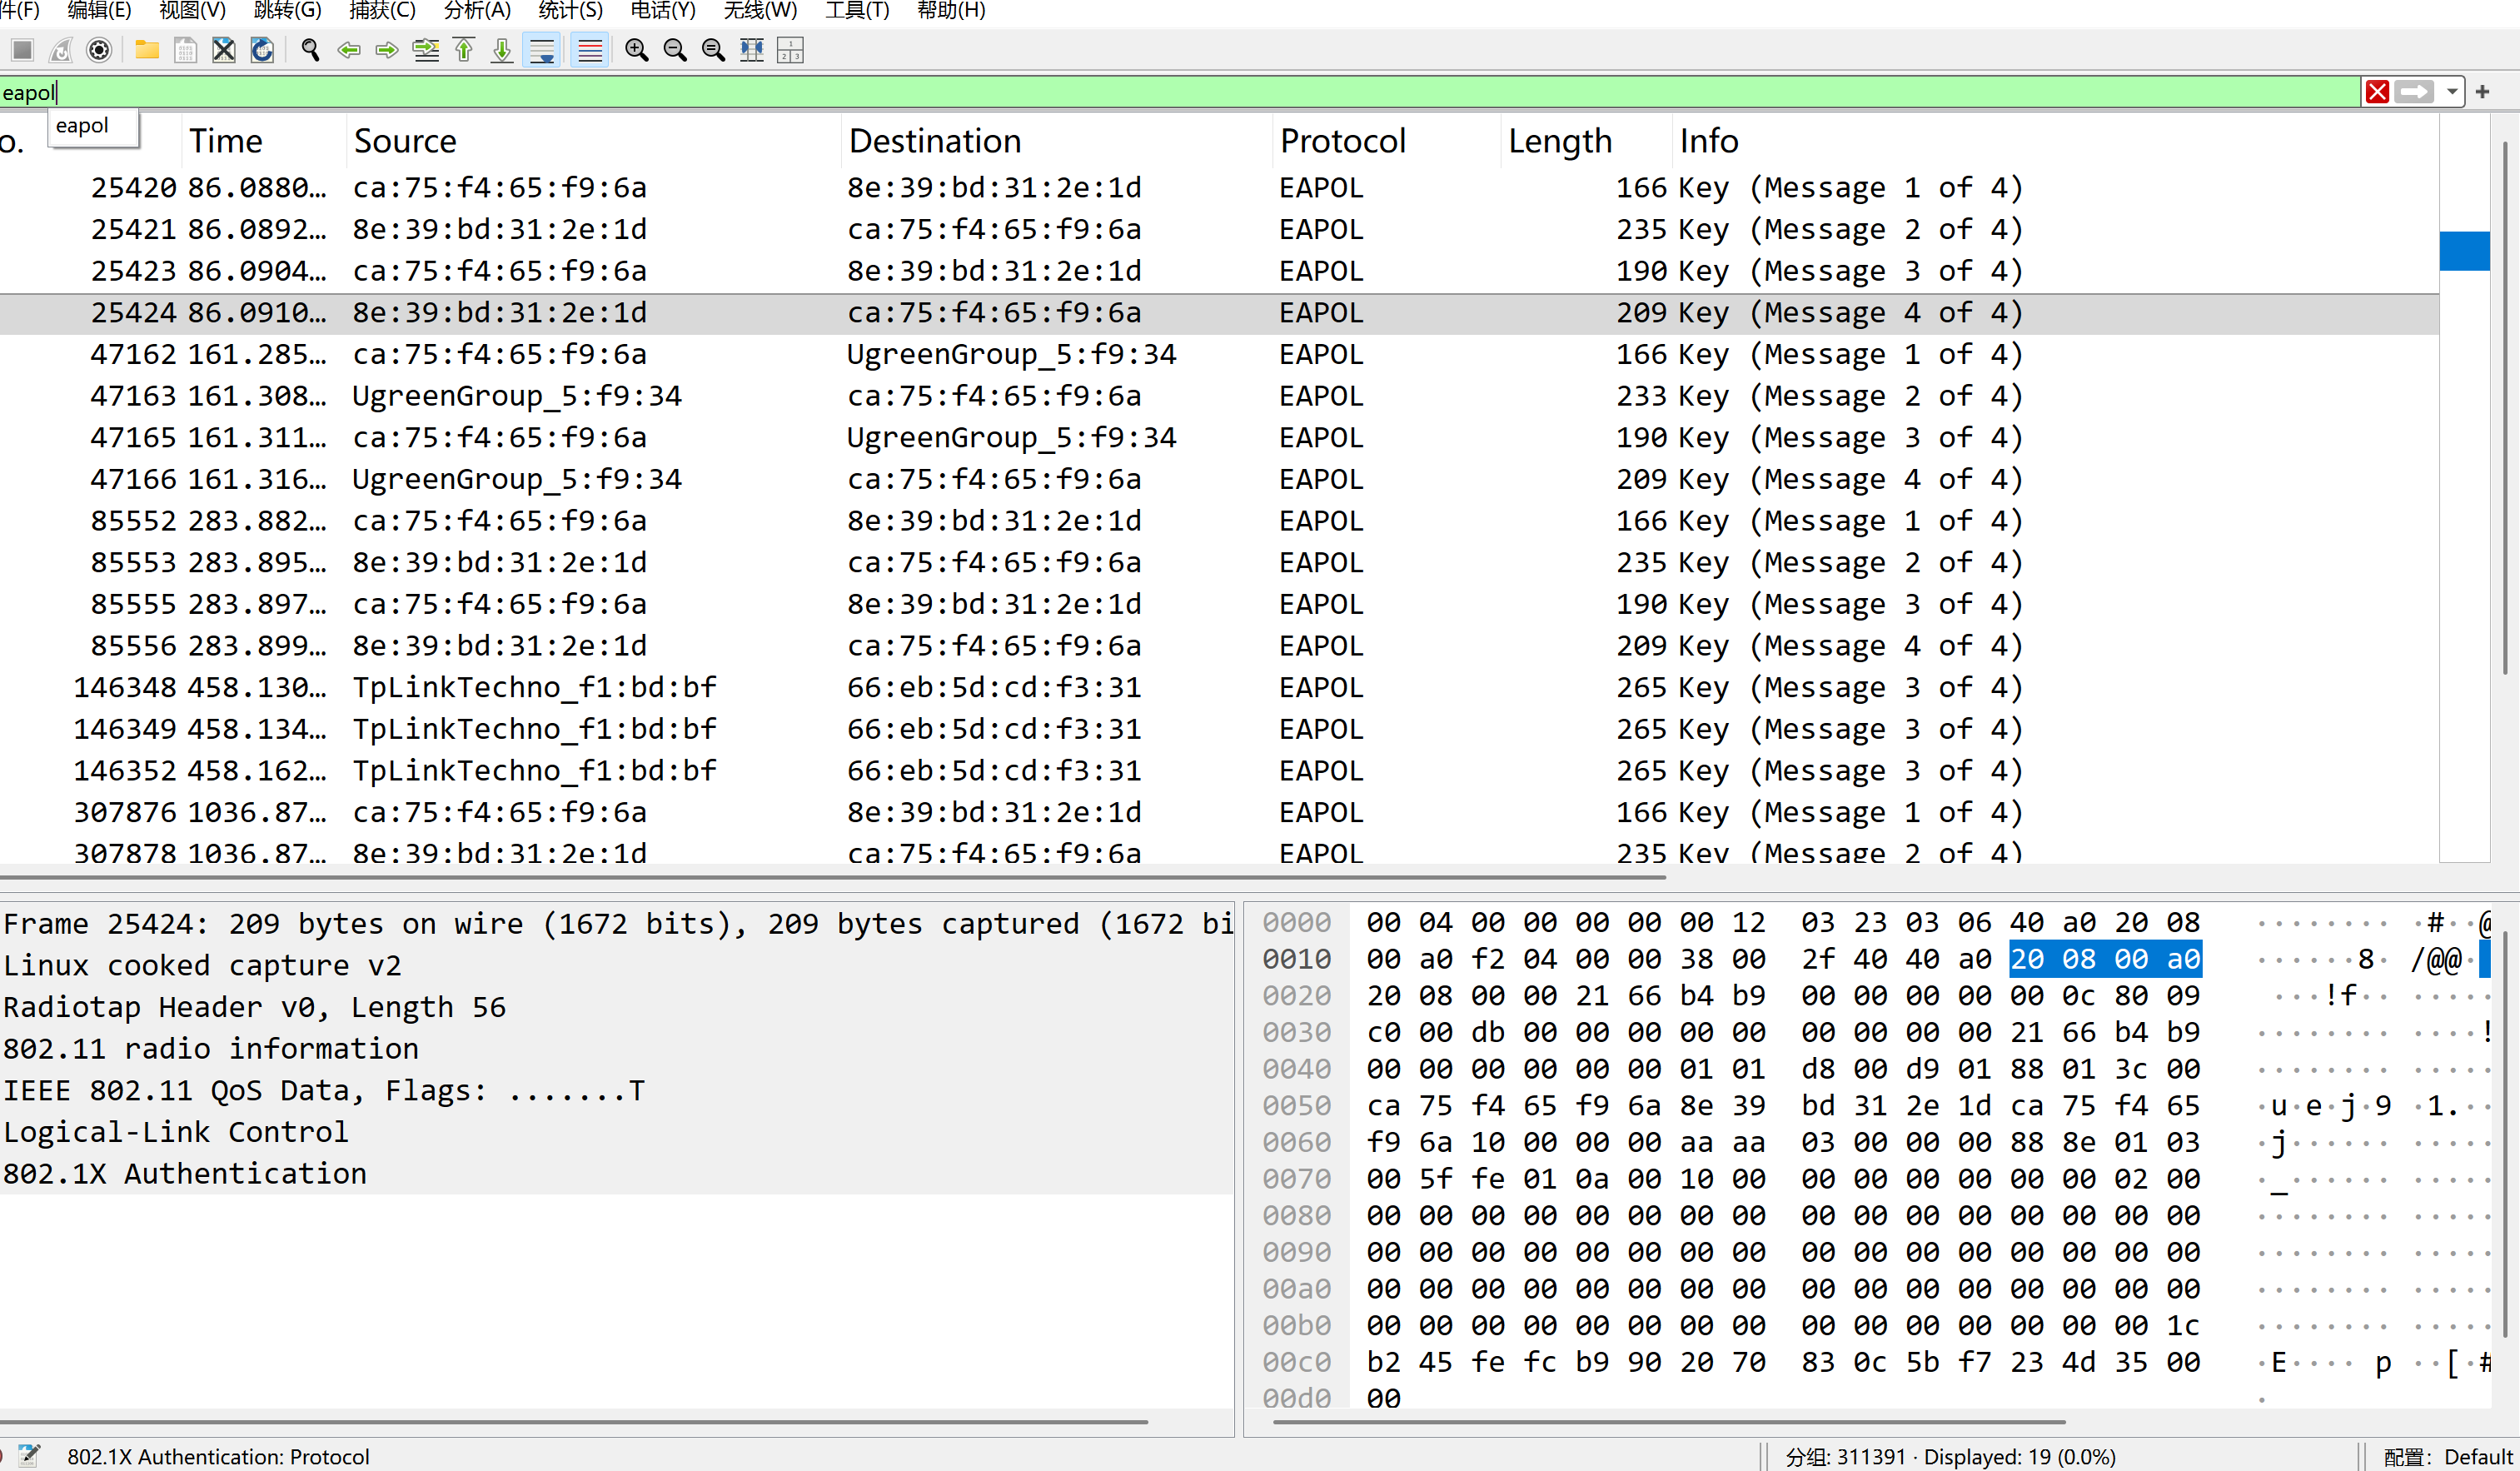Open the 统计(S) menu
Image resolution: width=2520 pixels, height=1471 pixels.
(570, 11)
